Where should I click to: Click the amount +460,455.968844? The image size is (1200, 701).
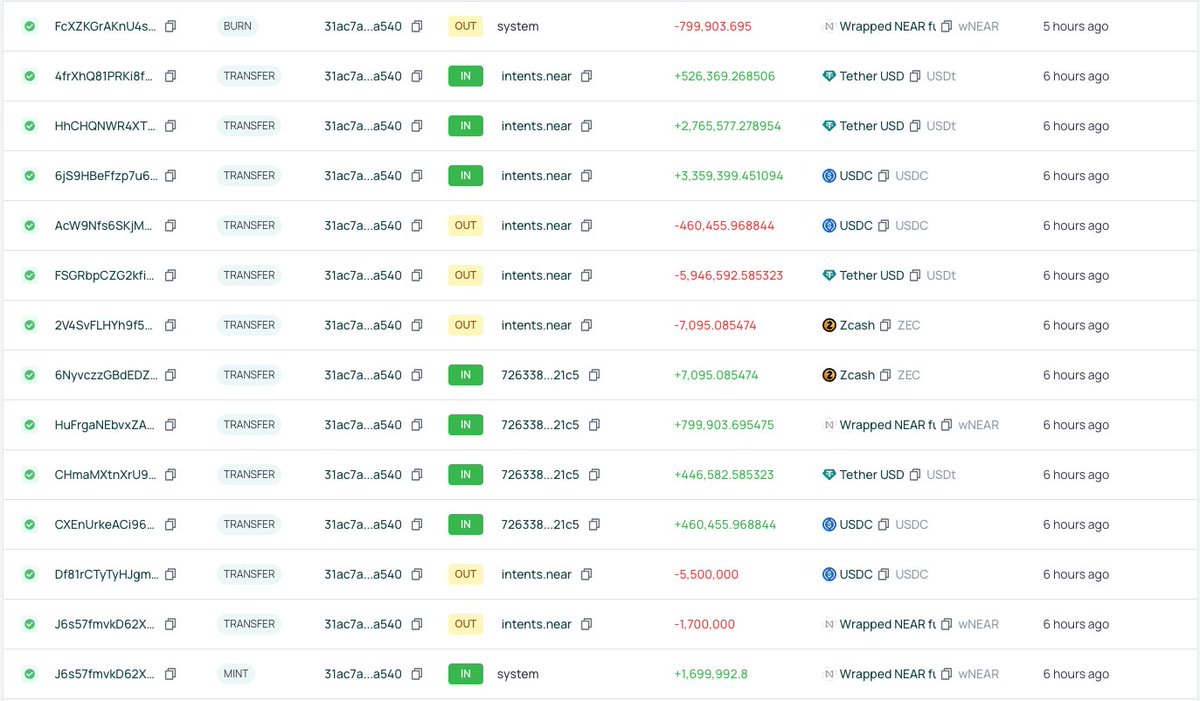click(724, 525)
